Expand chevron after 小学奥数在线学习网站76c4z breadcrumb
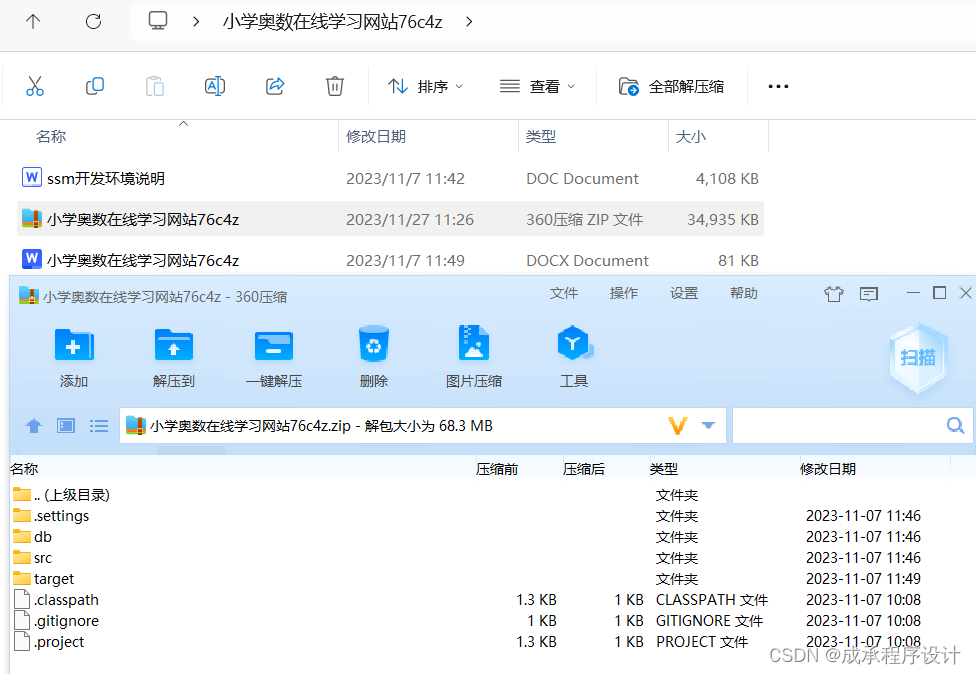Screen dimensions: 976x674 [x=469, y=22]
